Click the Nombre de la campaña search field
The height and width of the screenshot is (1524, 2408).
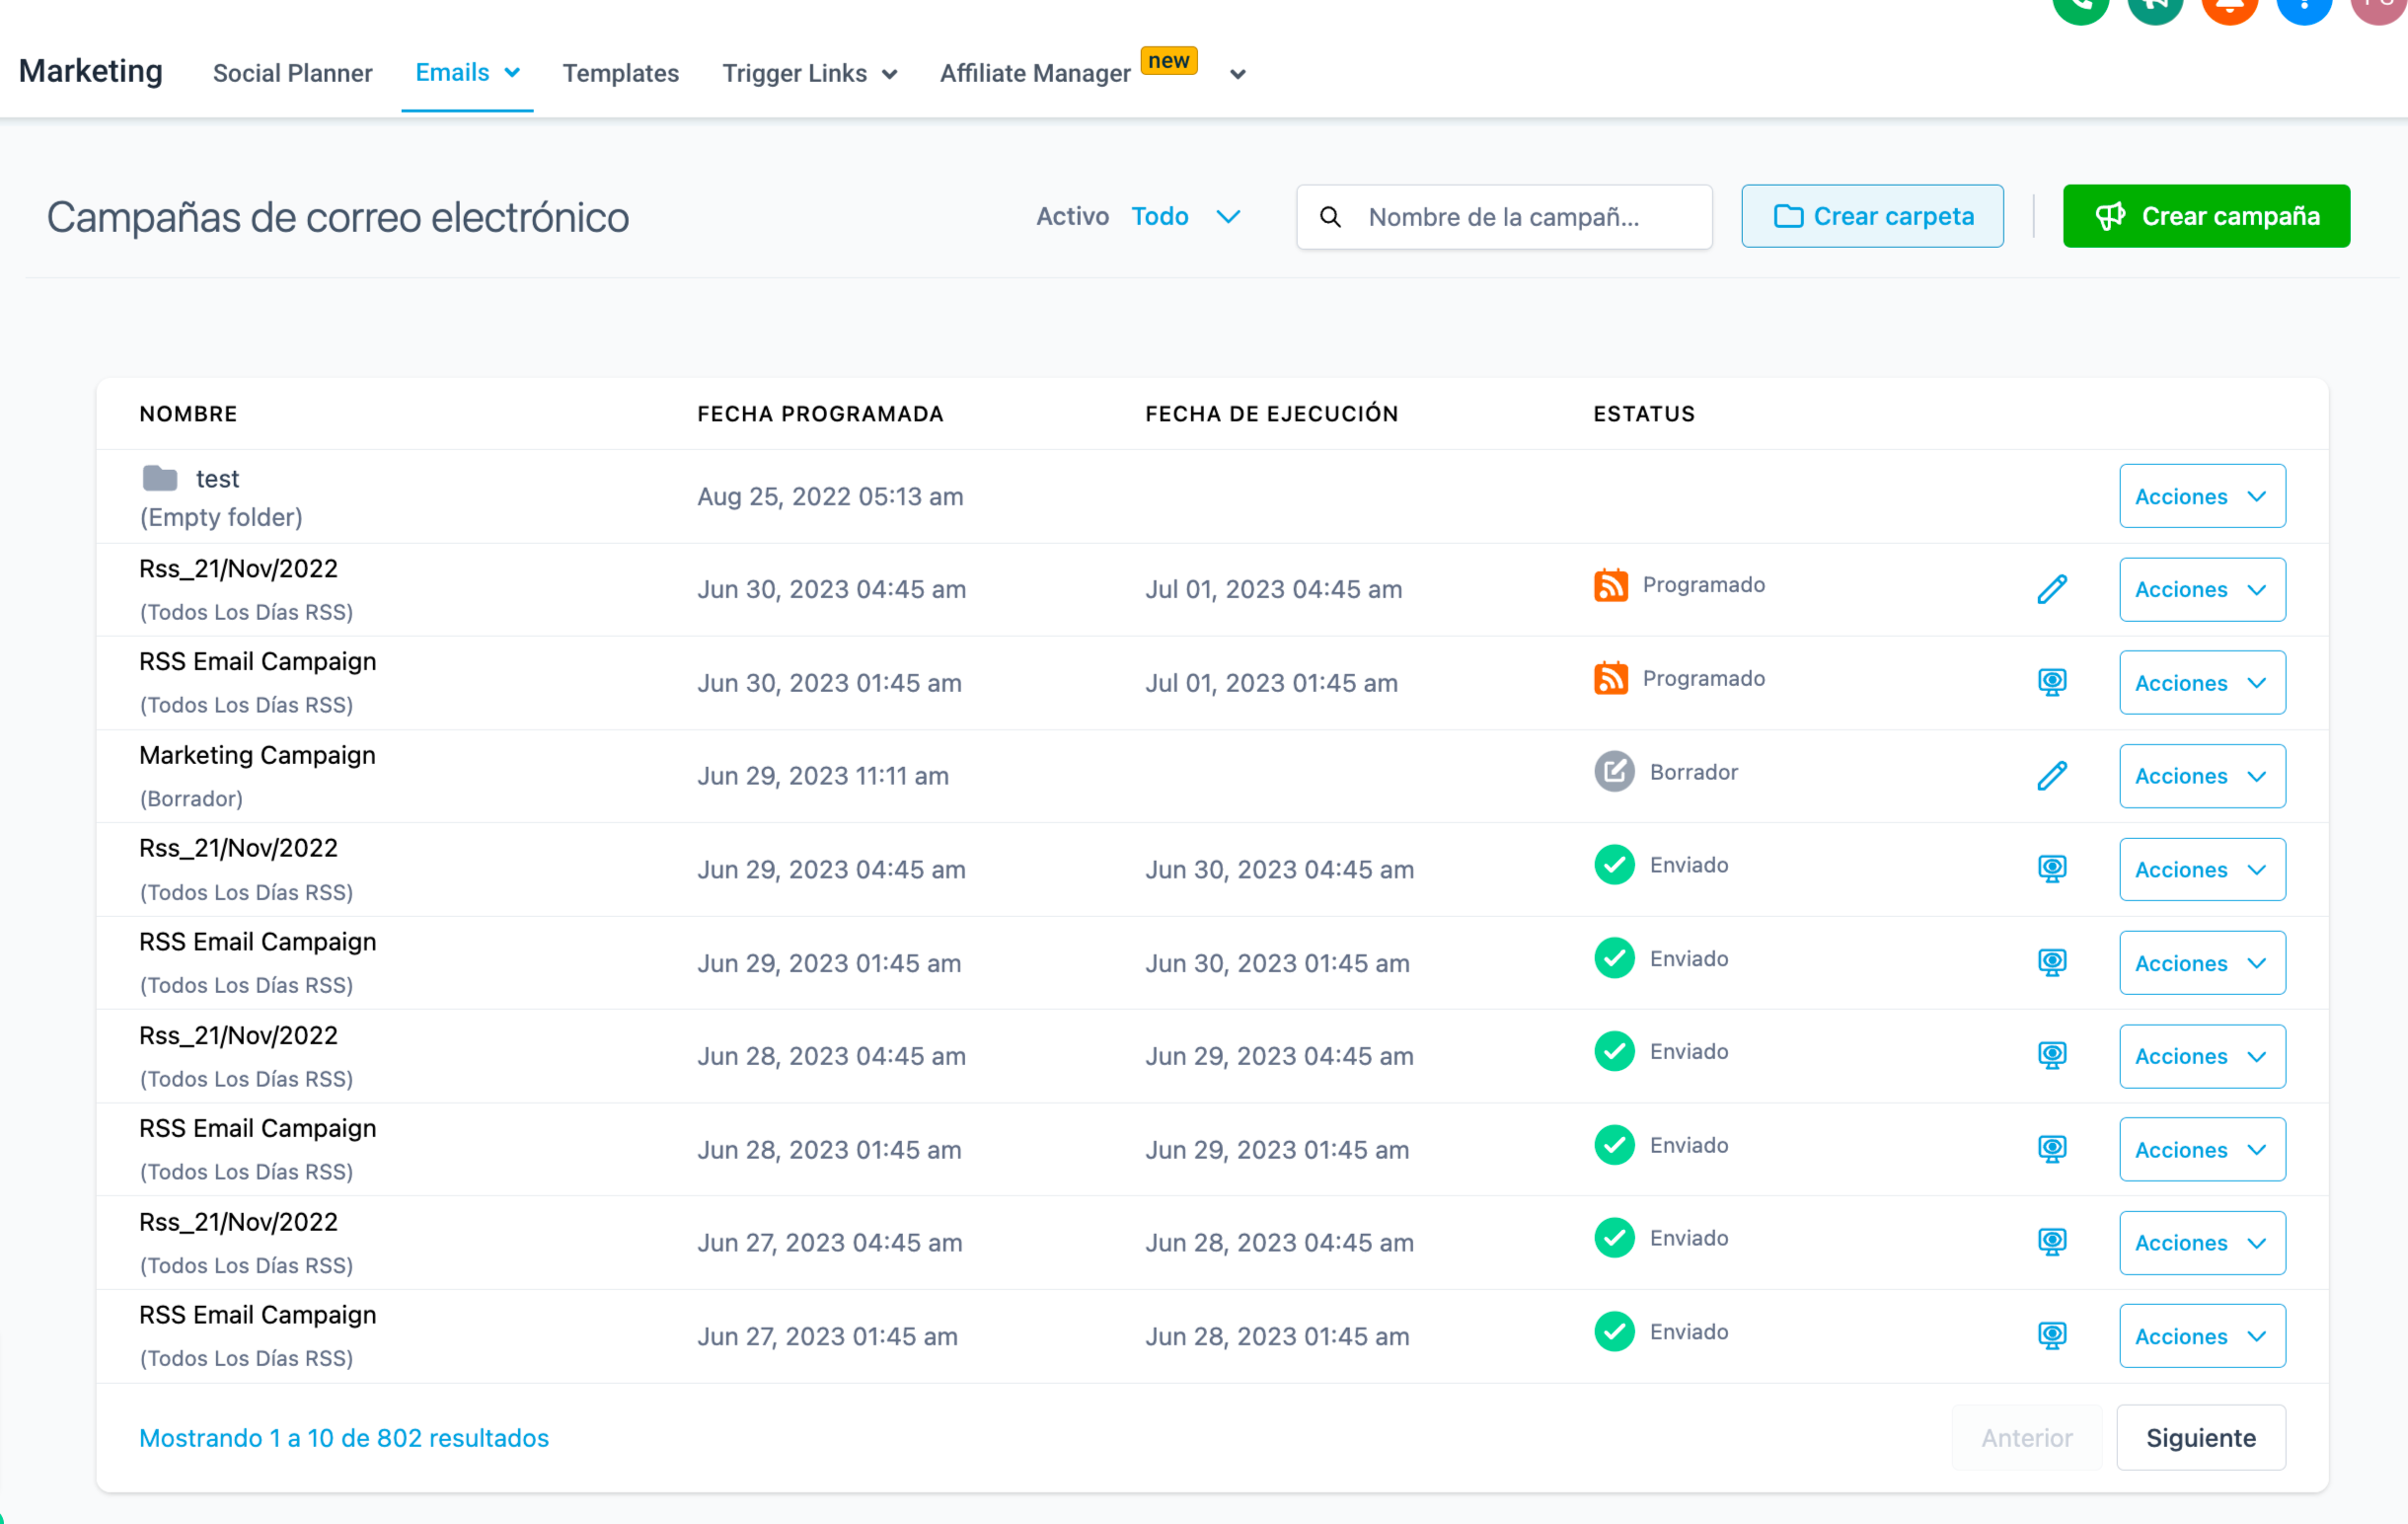tap(1503, 217)
